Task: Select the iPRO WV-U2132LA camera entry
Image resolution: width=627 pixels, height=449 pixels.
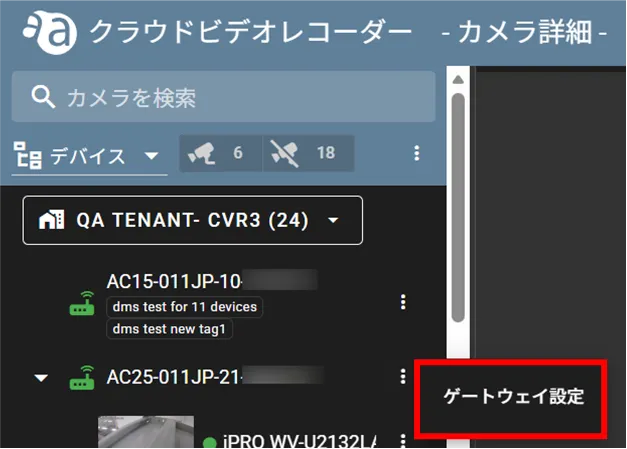Action: (x=300, y=441)
